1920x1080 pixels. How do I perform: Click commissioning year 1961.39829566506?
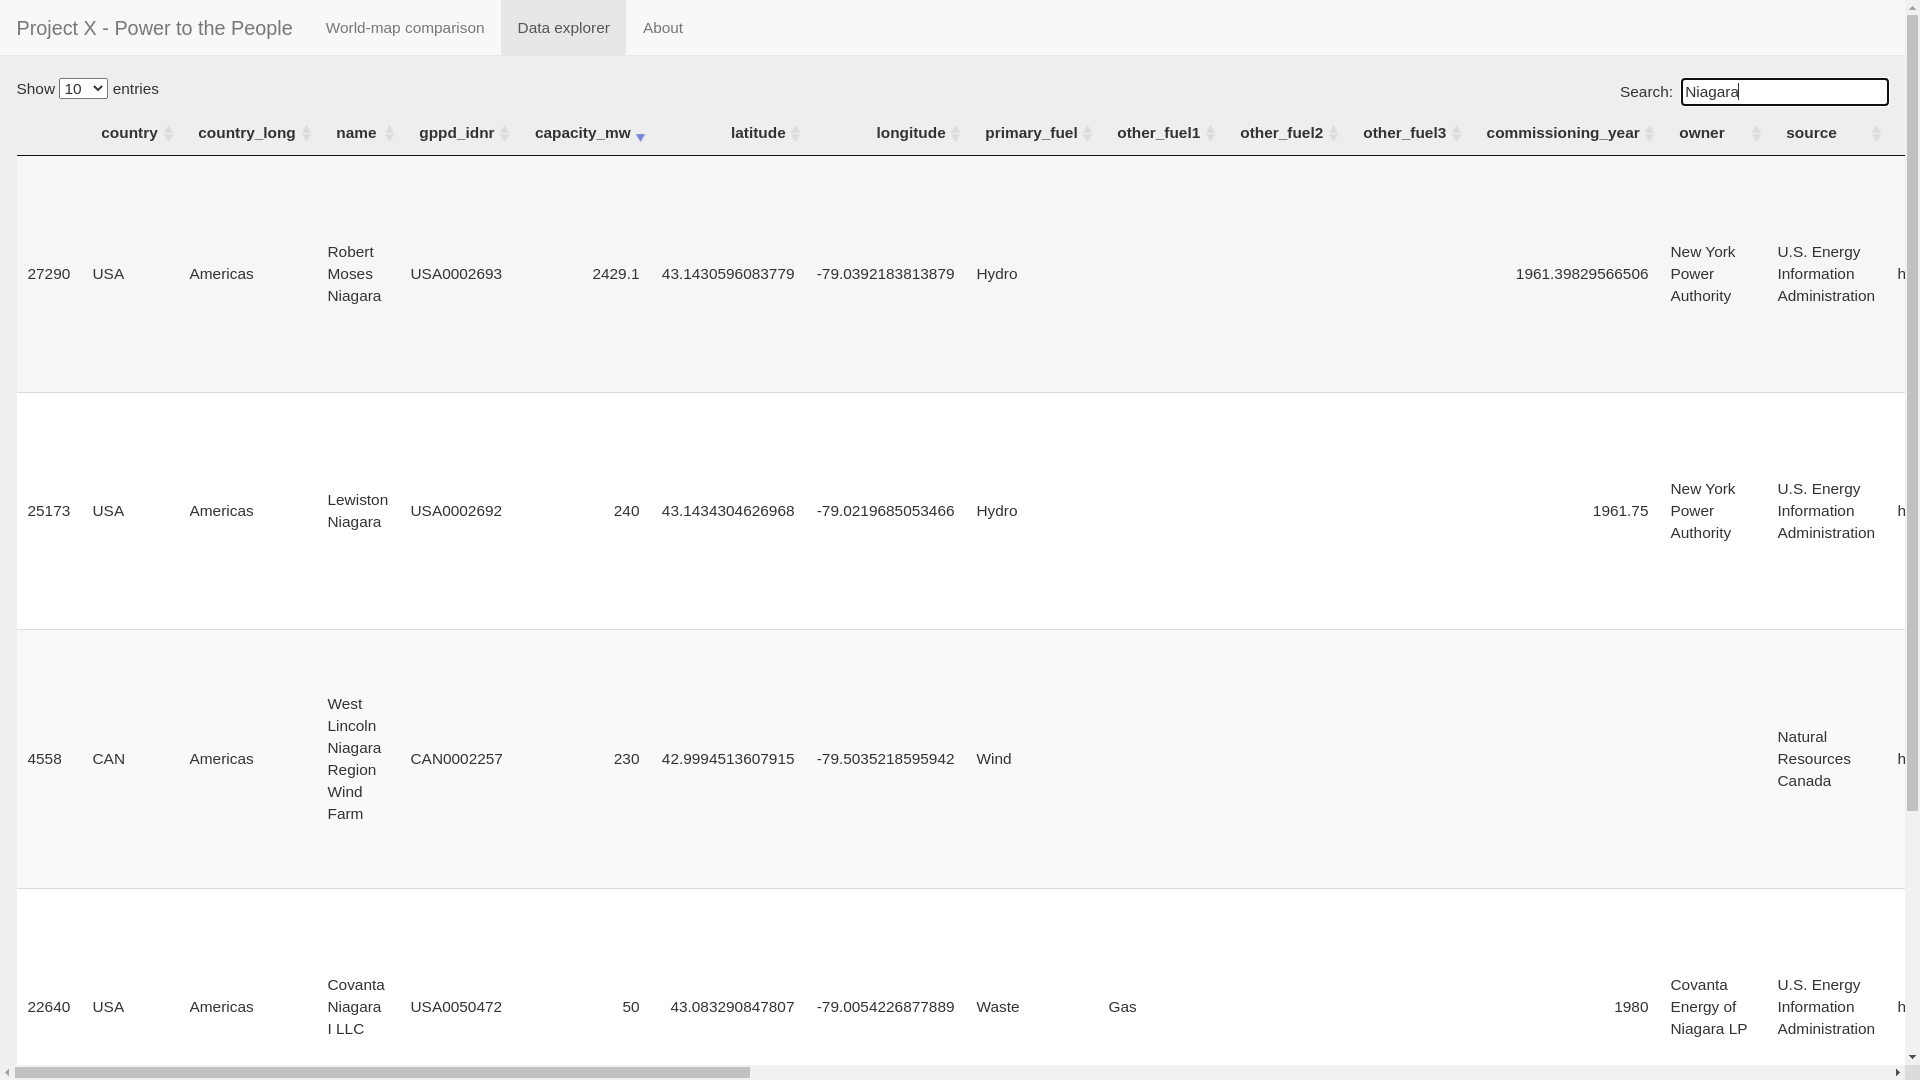(1581, 274)
